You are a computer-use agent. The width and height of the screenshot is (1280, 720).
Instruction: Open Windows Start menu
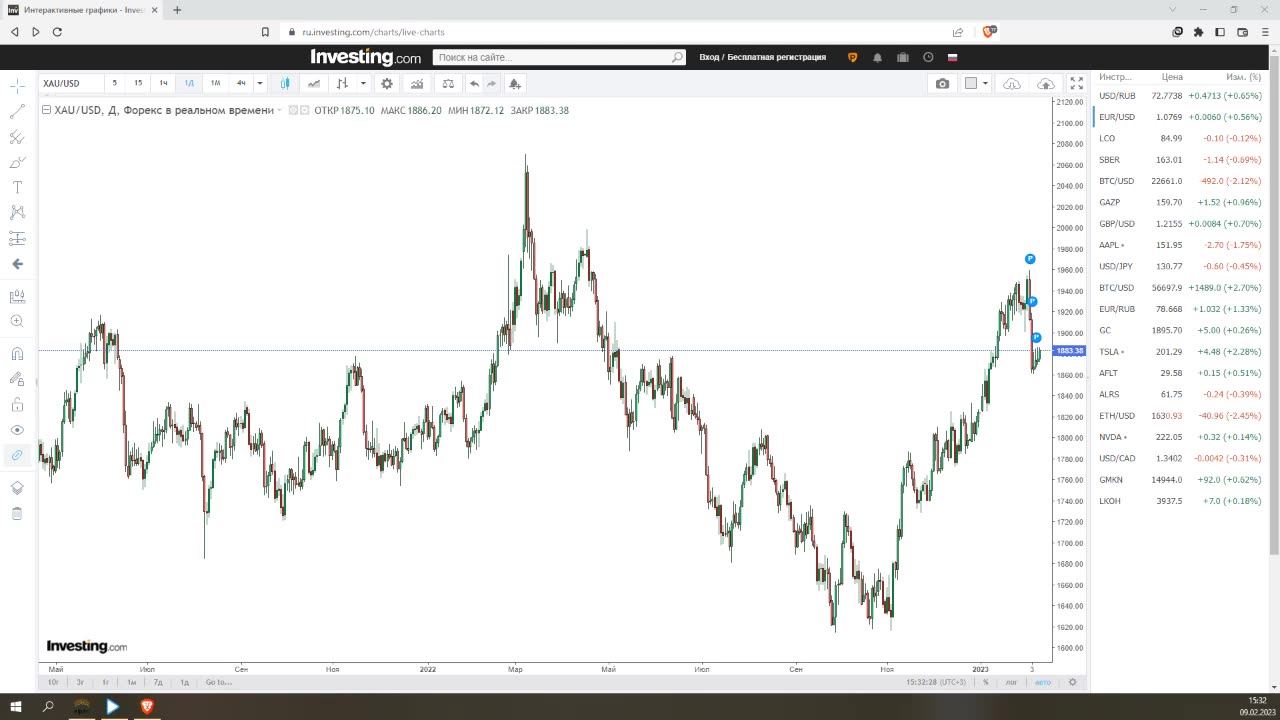pyautogui.click(x=16, y=706)
